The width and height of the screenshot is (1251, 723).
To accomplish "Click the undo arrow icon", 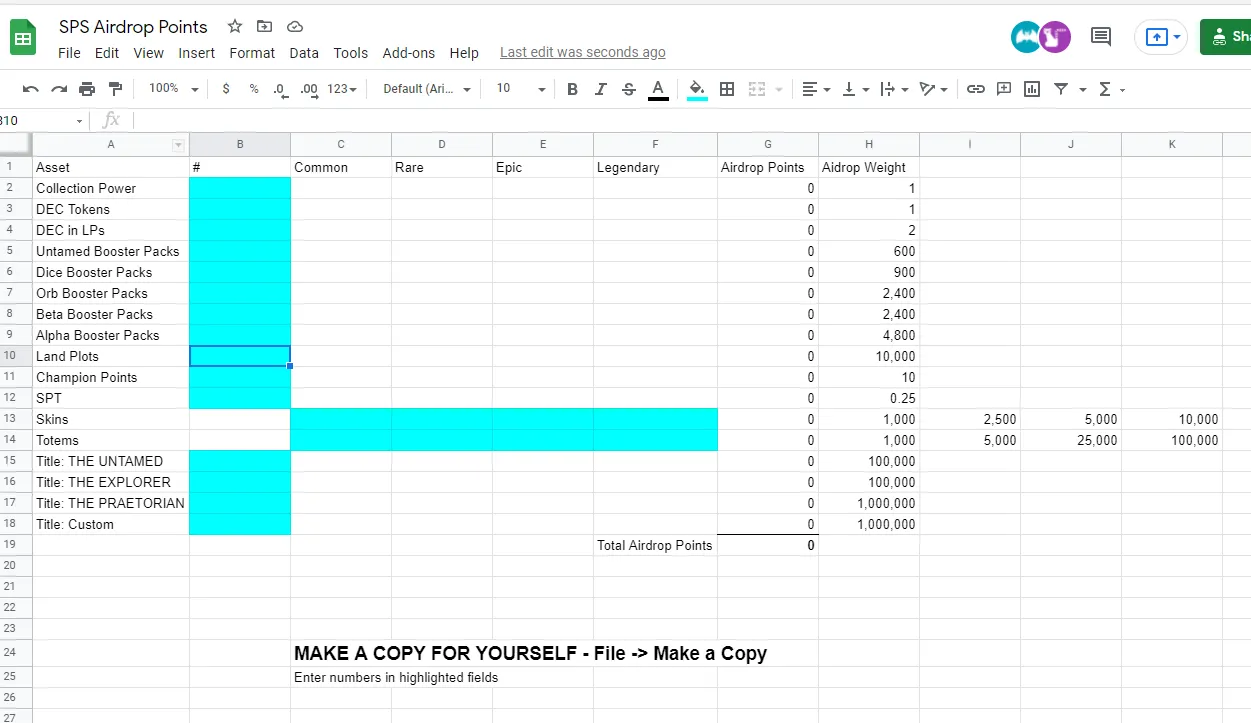I will point(31,89).
